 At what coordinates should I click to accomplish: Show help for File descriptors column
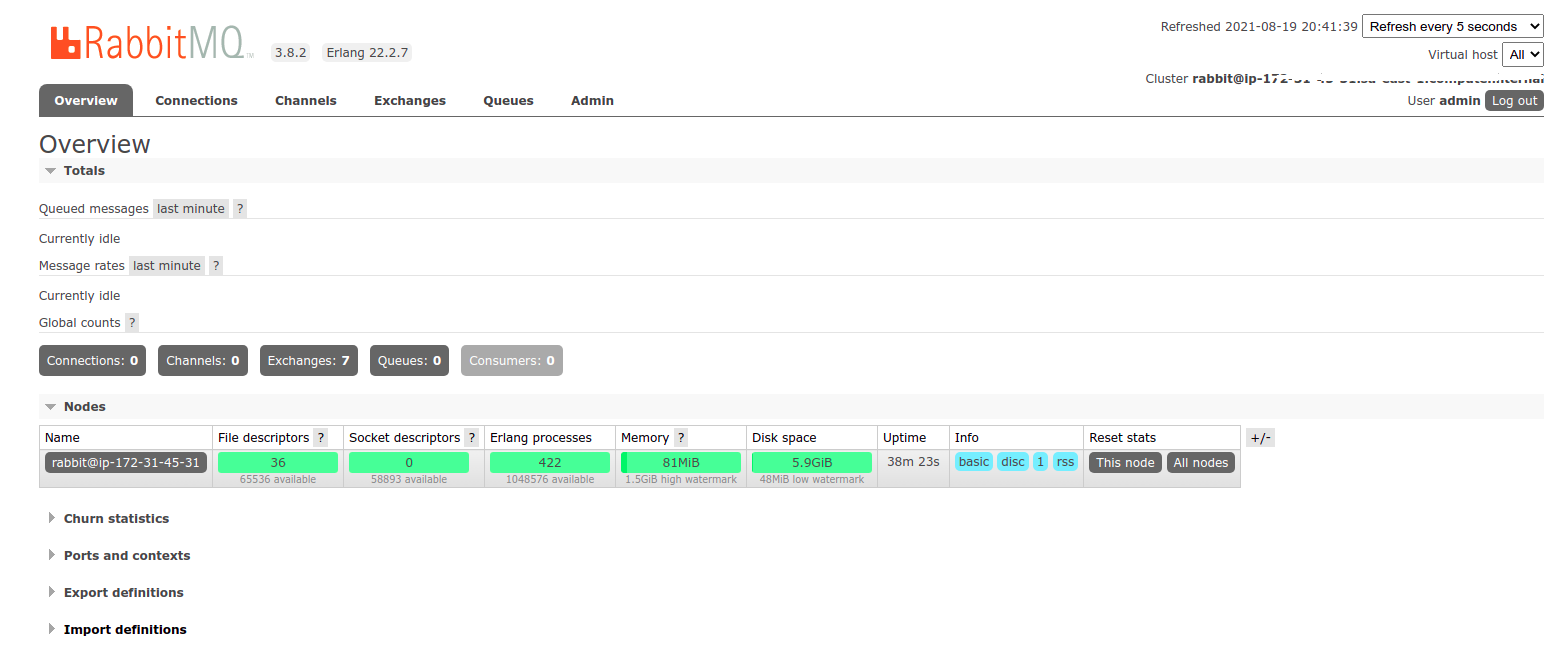click(320, 438)
